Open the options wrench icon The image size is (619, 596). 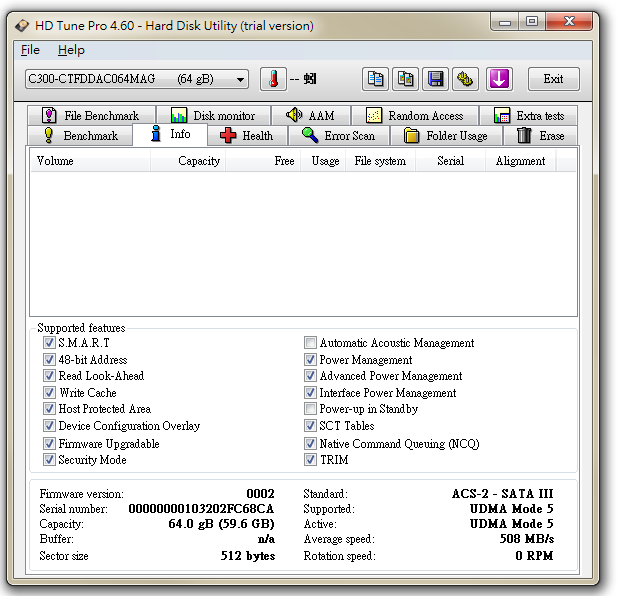[x=465, y=79]
